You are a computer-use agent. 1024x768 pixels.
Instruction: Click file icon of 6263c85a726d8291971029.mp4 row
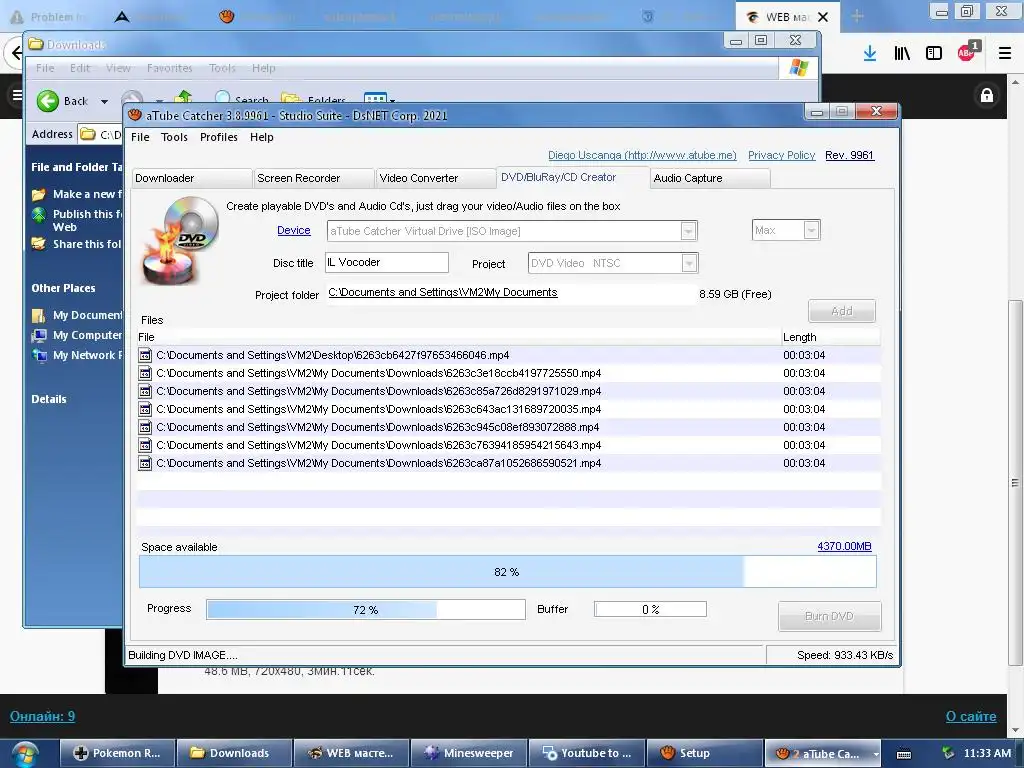tap(145, 391)
